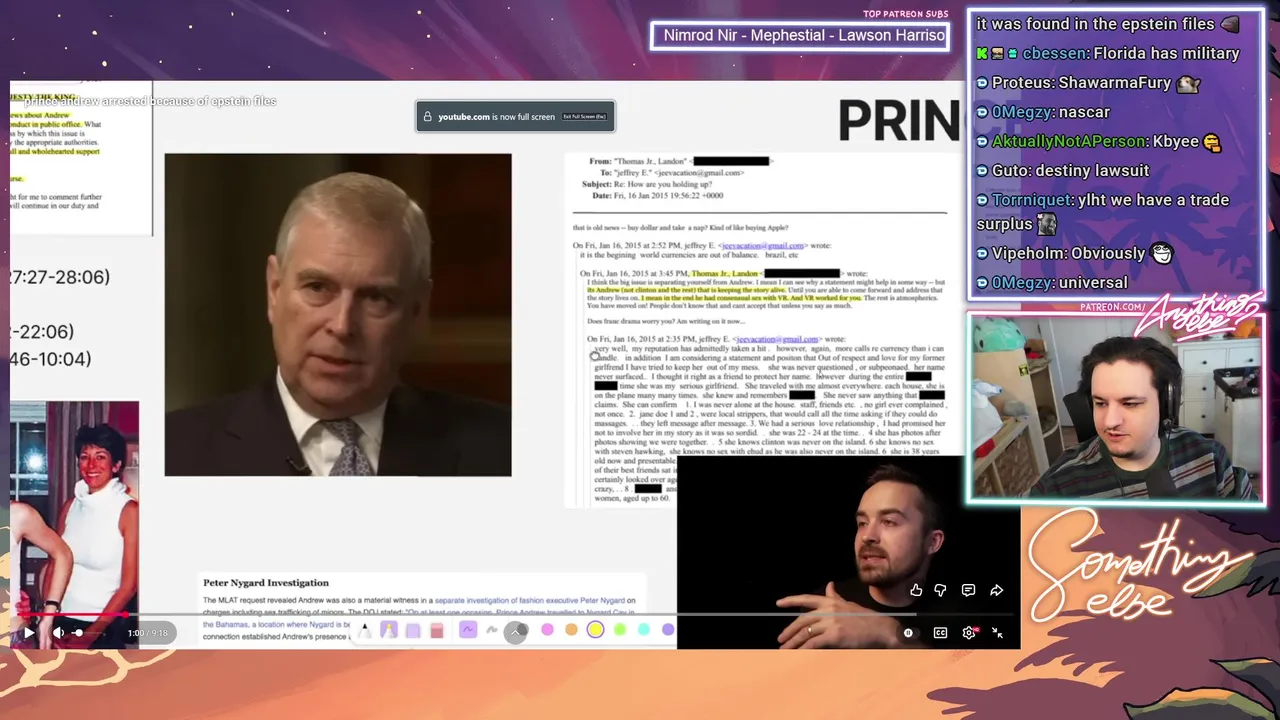
Task: Click the 'Peter Nygard Investigation' heading
Action: click(266, 582)
